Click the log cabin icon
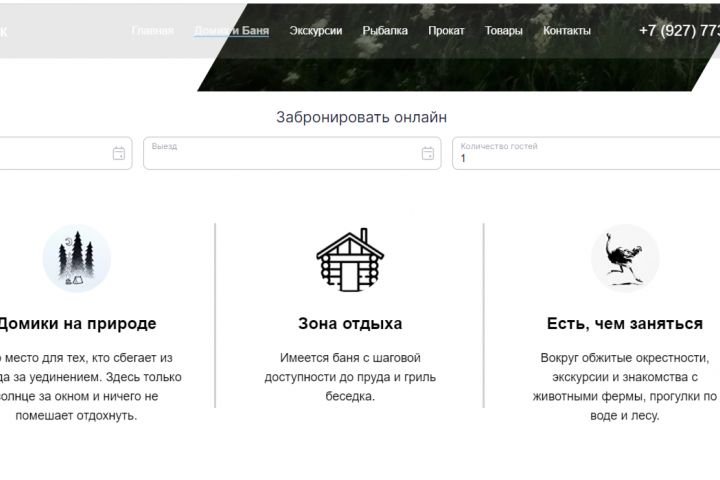720x480 pixels. (350, 260)
